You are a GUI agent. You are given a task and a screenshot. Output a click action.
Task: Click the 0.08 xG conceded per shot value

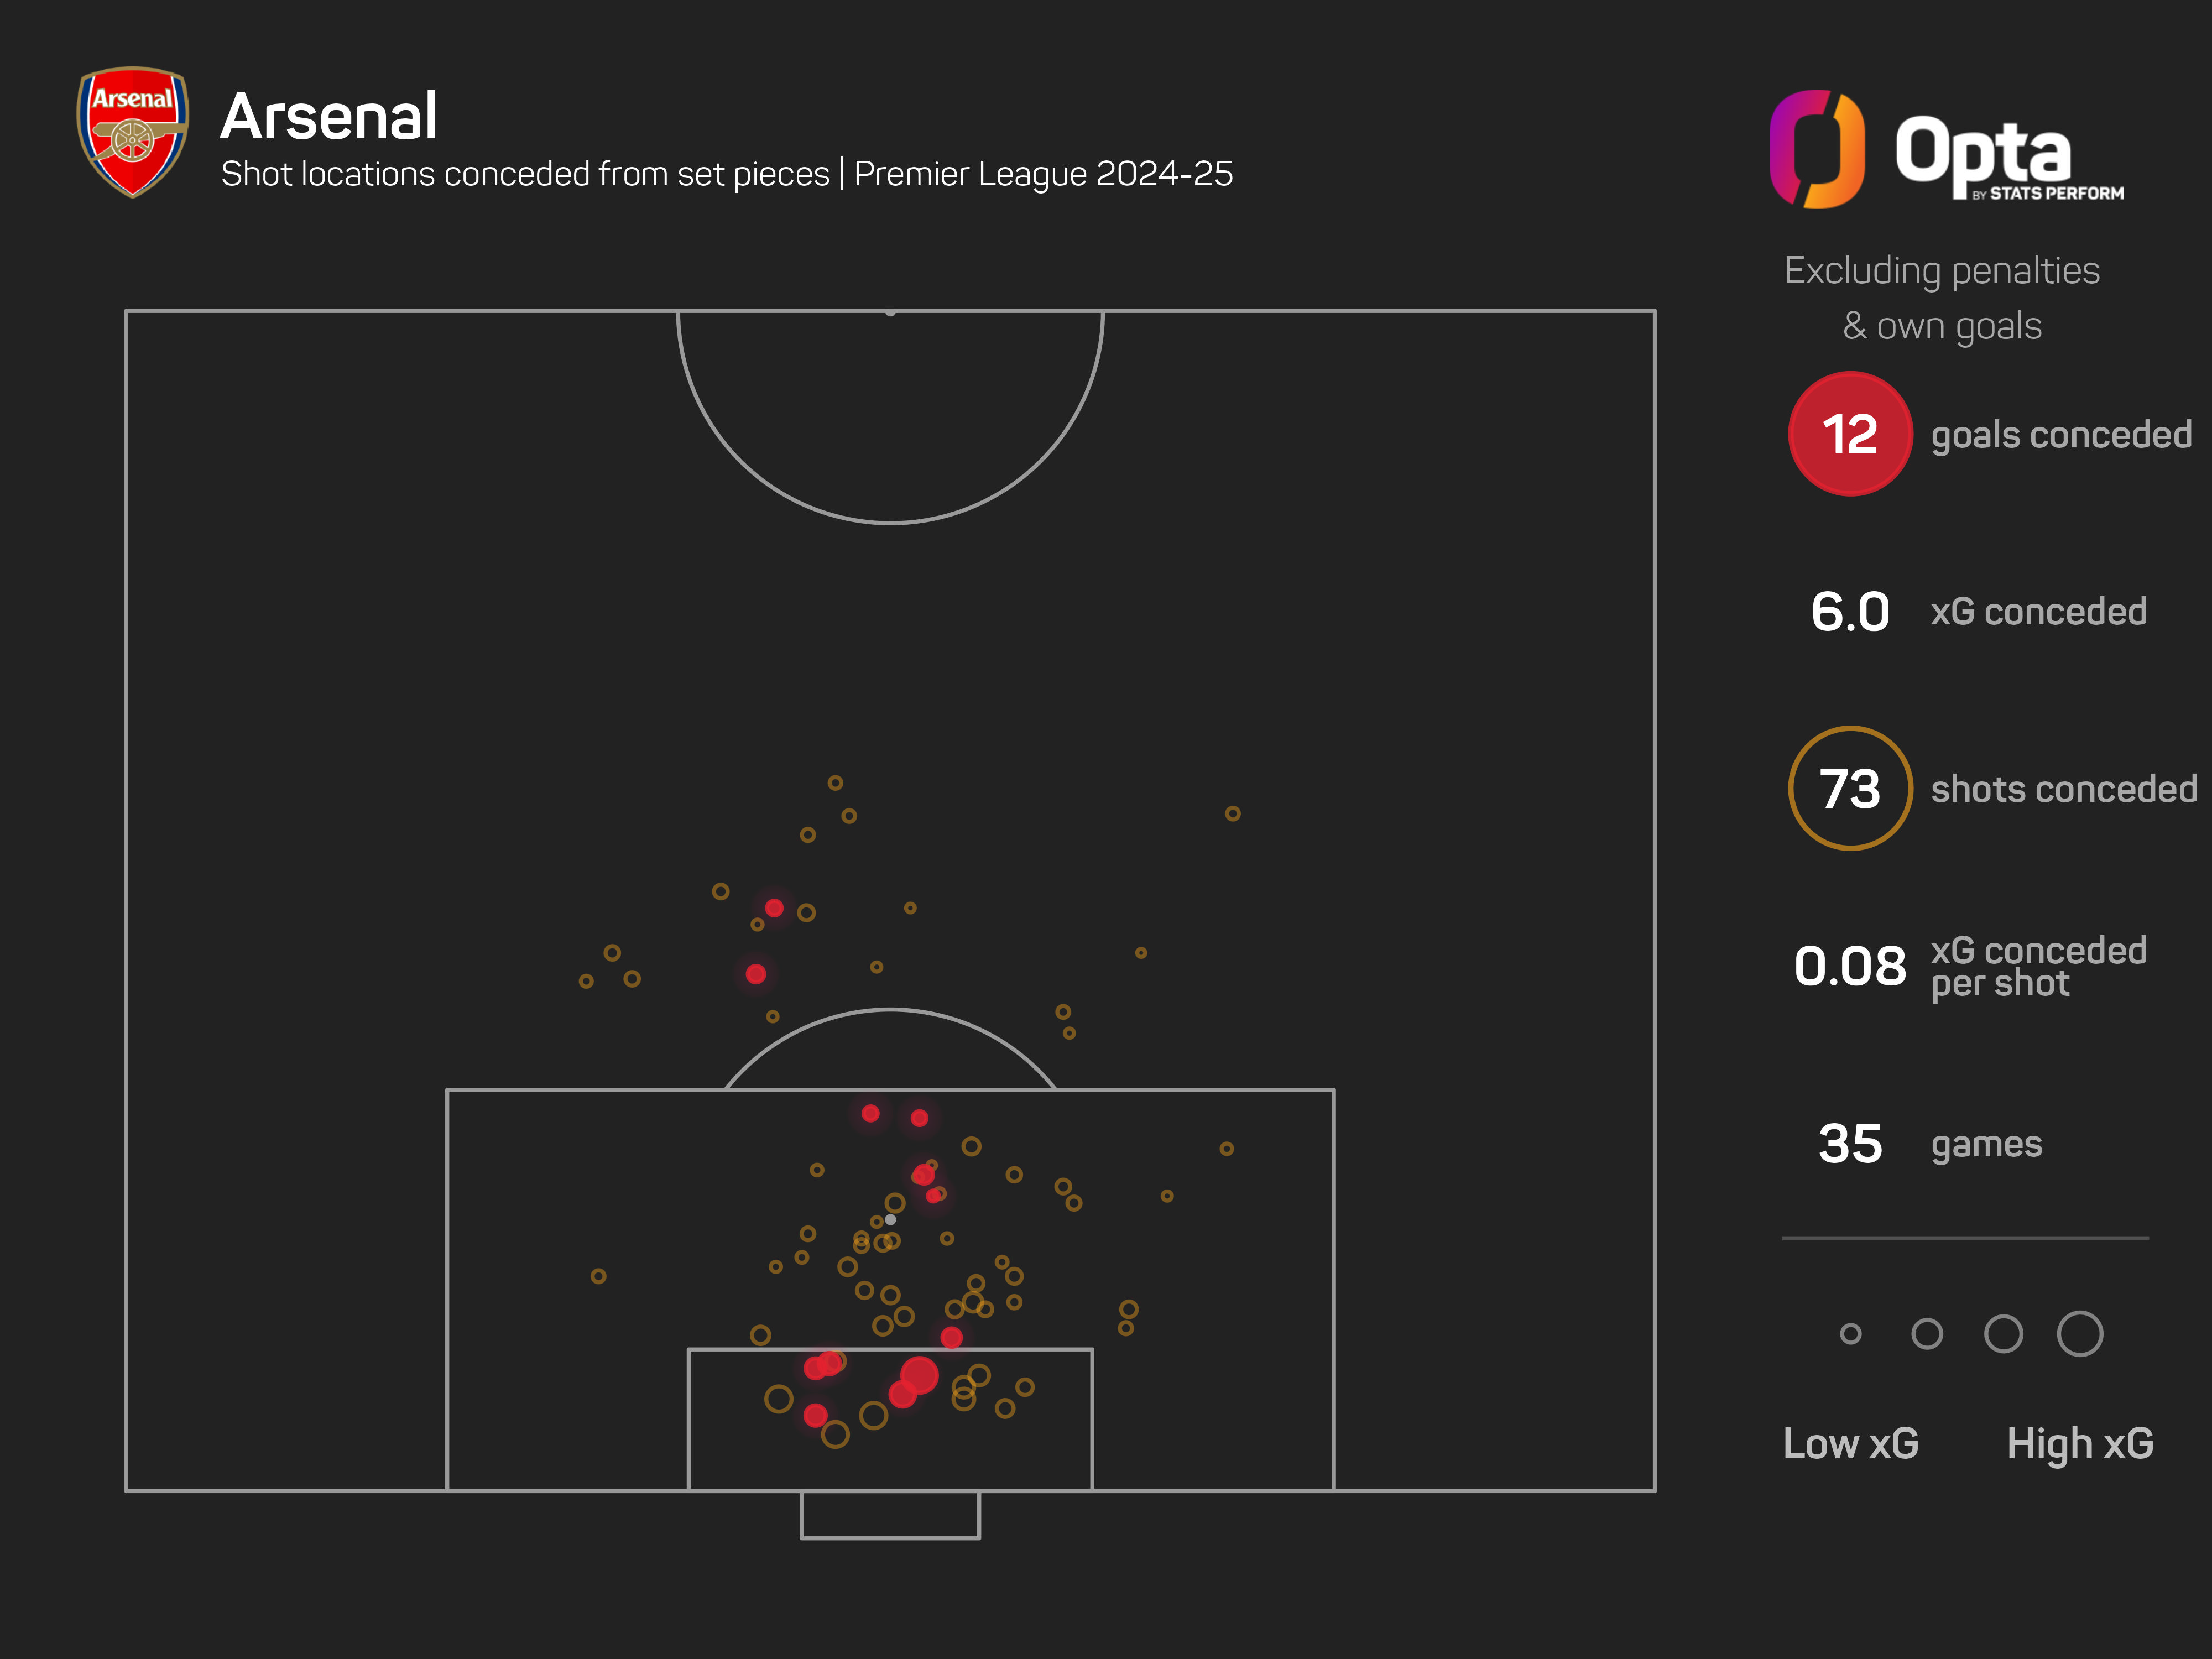click(1850, 966)
